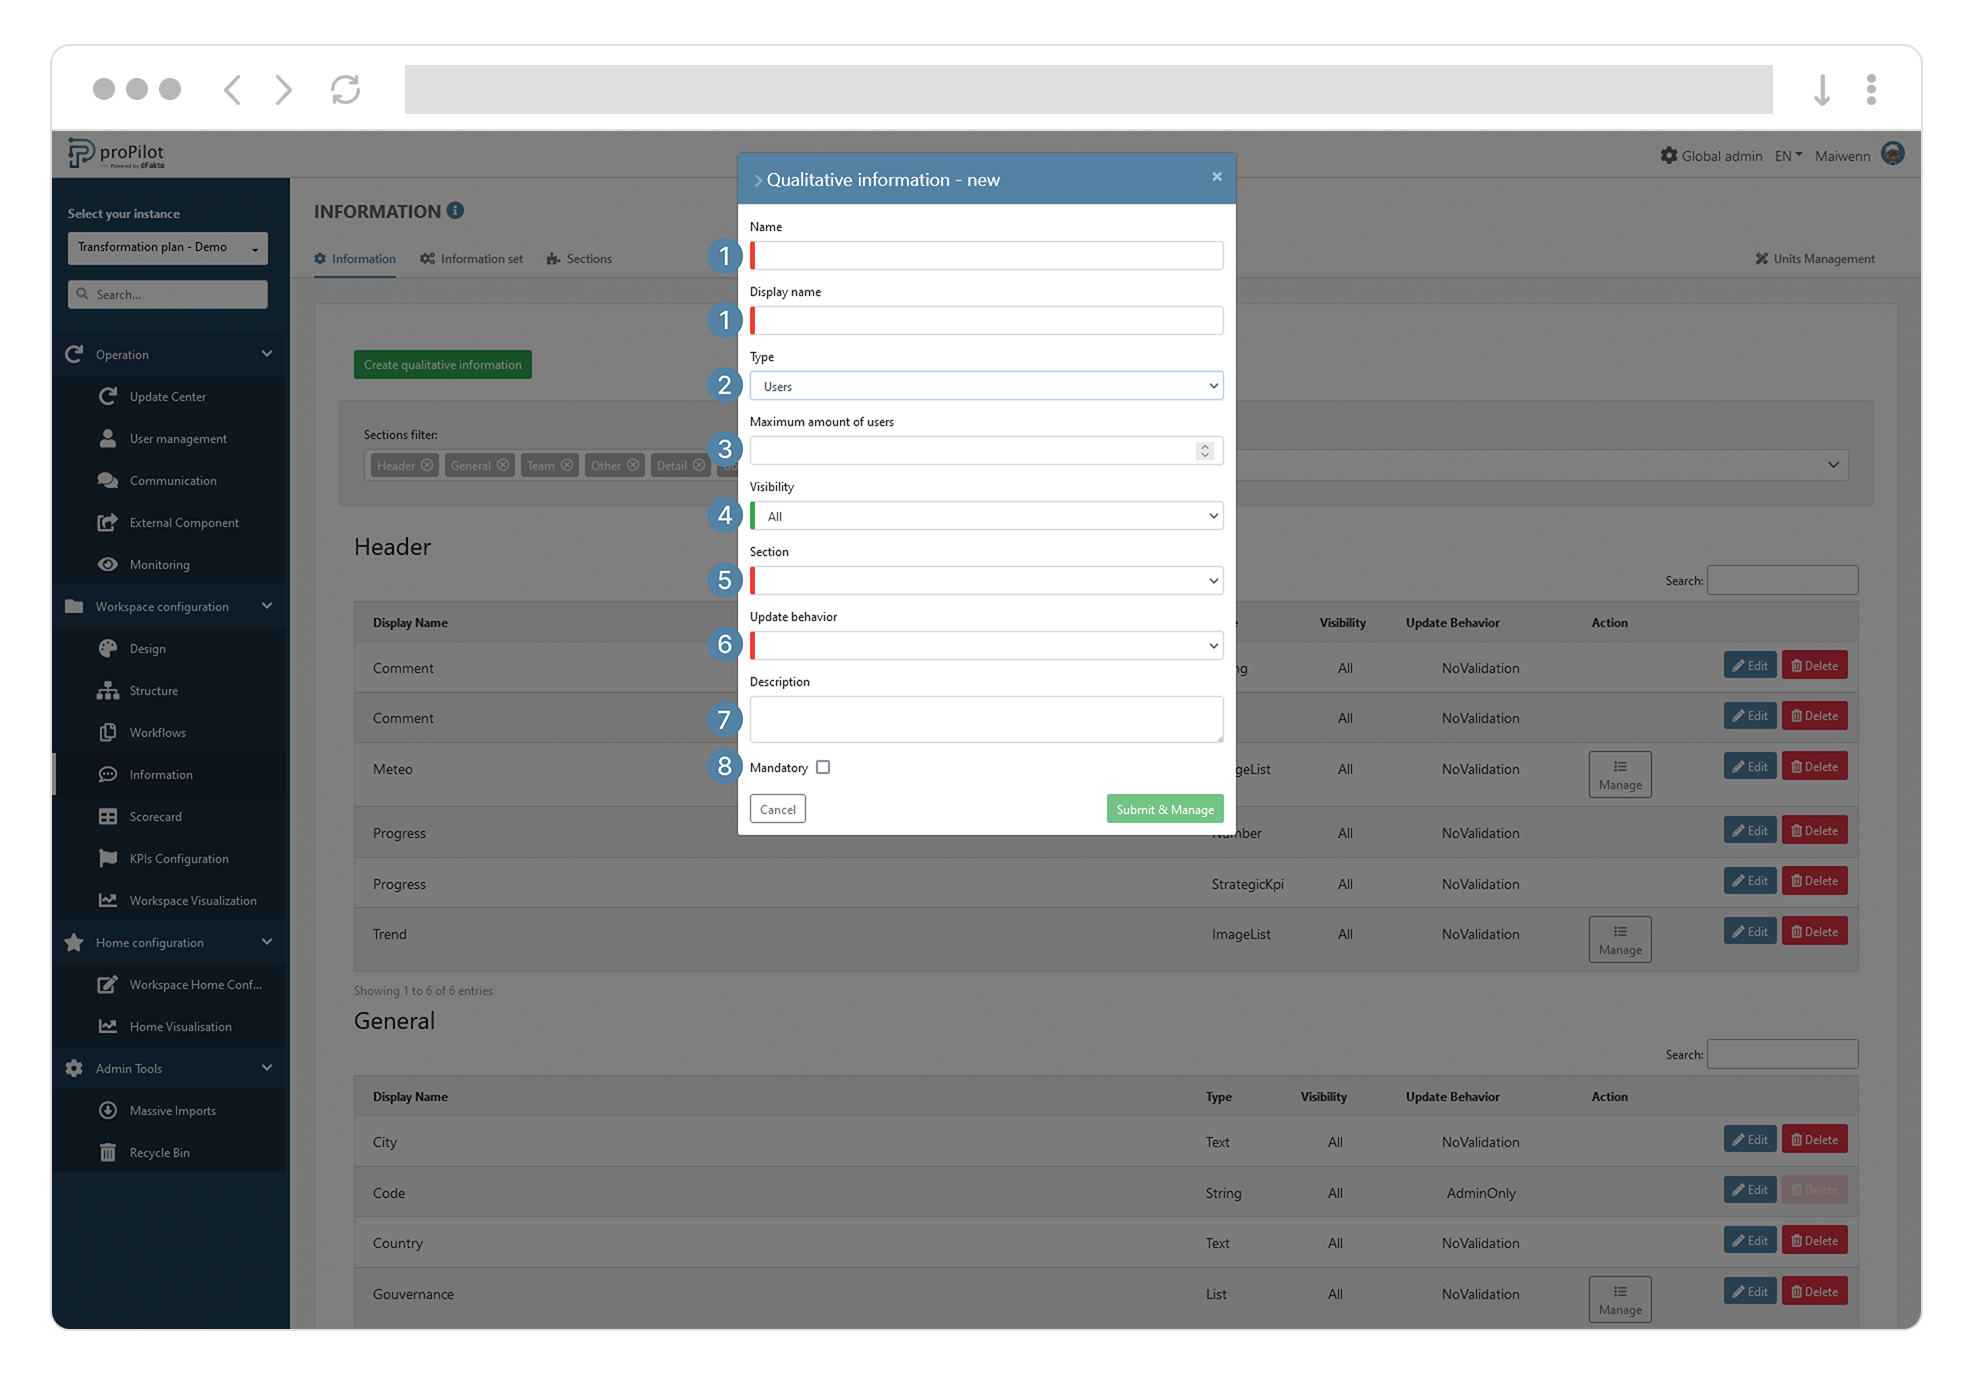Collapse the Operation section
The width and height of the screenshot is (1973, 1384).
[x=266, y=353]
